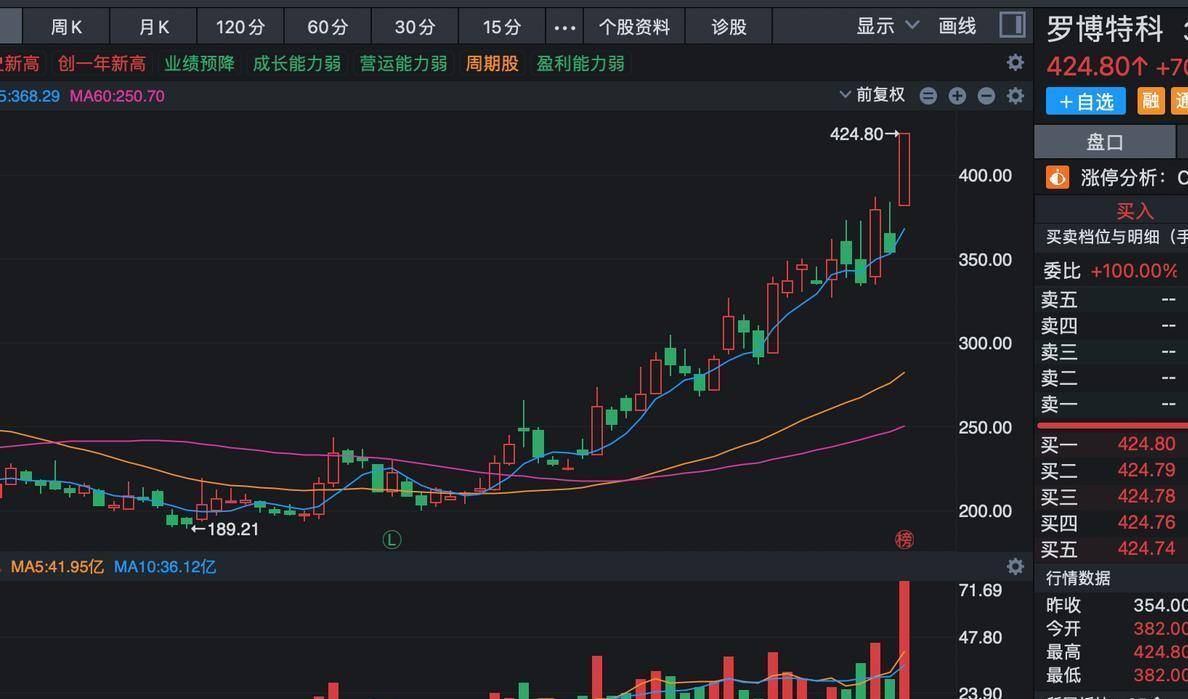Activate the 画线 drawing tool
The width and height of the screenshot is (1188, 699).
coord(957,26)
